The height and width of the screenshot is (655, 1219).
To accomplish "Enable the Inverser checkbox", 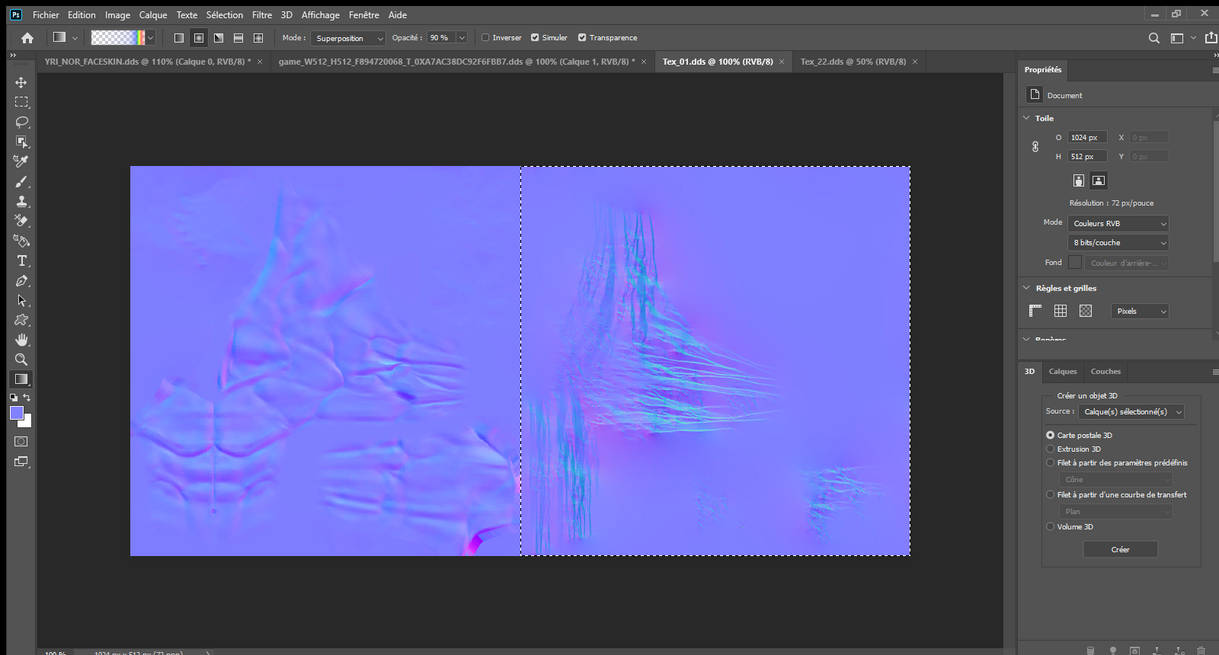I will tap(485, 38).
